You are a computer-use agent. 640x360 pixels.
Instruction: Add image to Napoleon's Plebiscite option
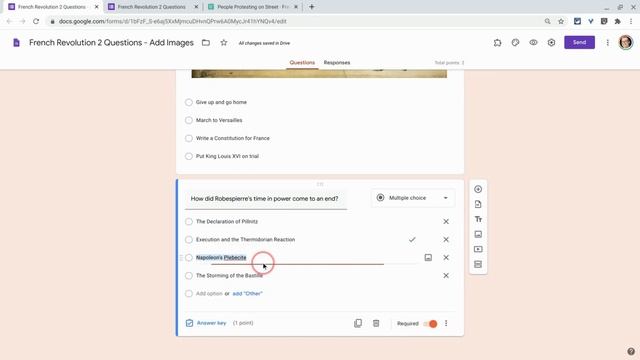(428, 258)
